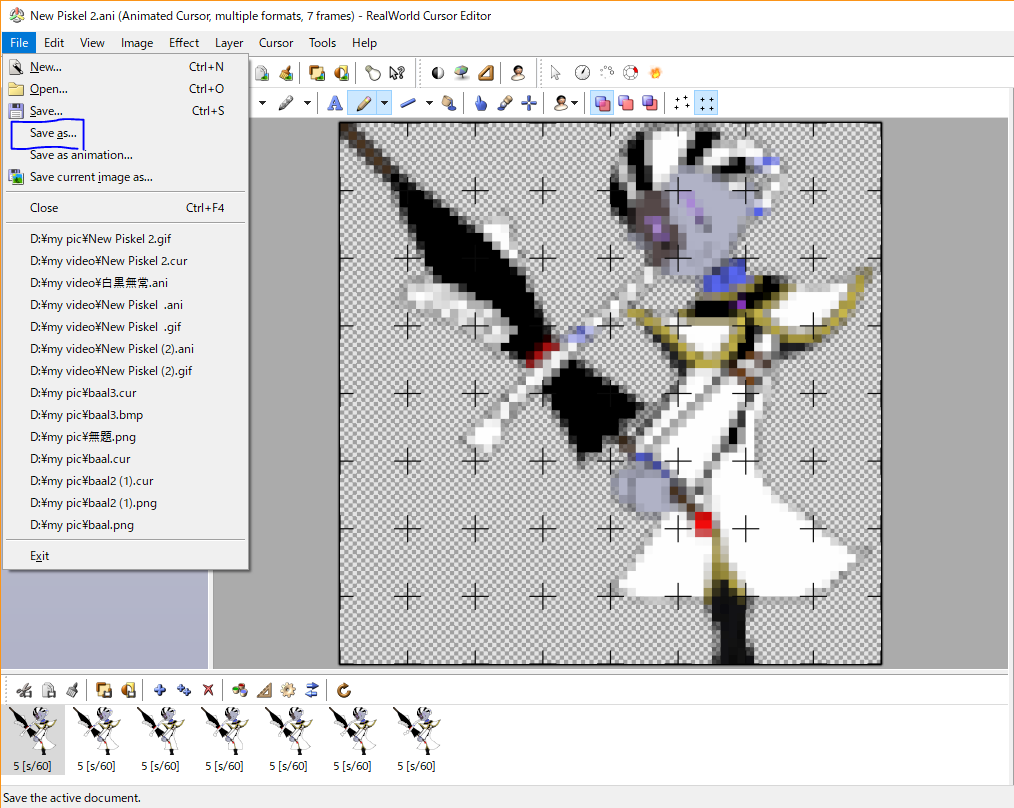Toggle the highlighted aligned-dots grid mode icon
Screen dimensions: 1014x808
[x=706, y=103]
